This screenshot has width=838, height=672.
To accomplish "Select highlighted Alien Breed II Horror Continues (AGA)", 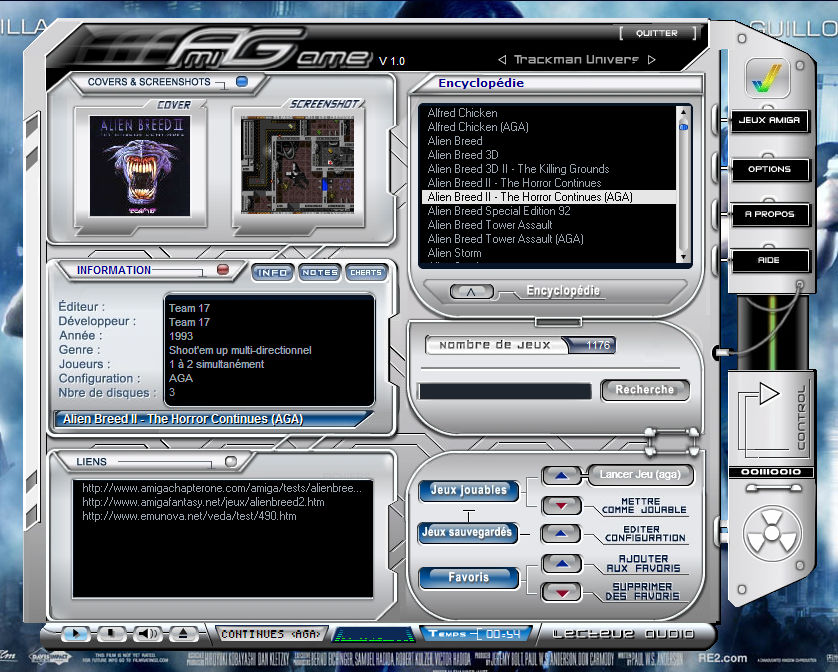I will pyautogui.click(x=549, y=197).
